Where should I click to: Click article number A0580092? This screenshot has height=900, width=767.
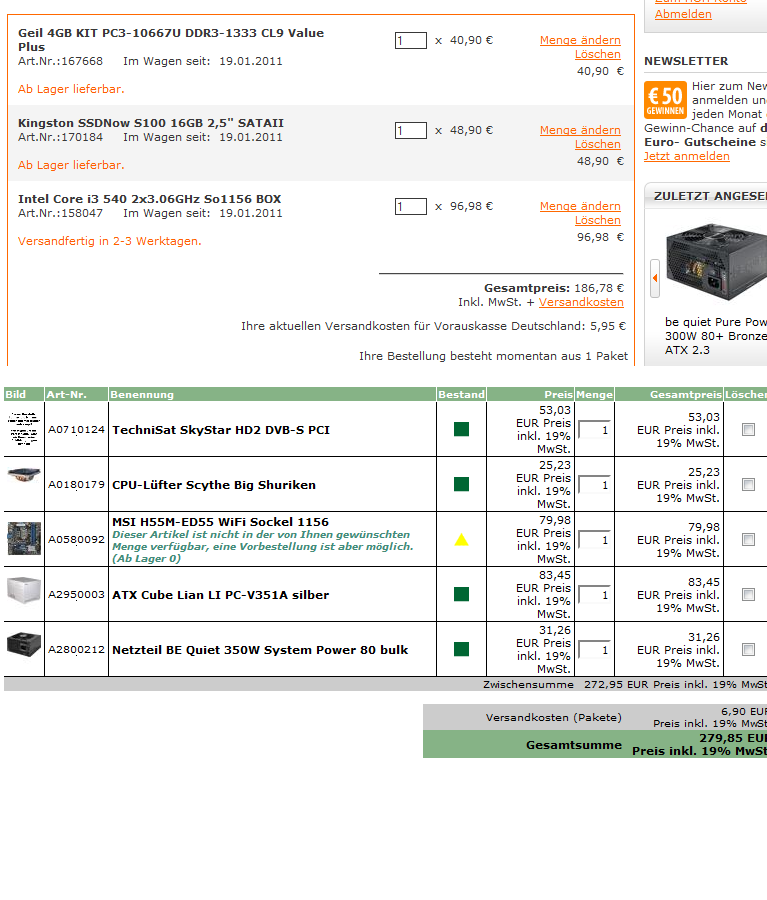(x=76, y=540)
